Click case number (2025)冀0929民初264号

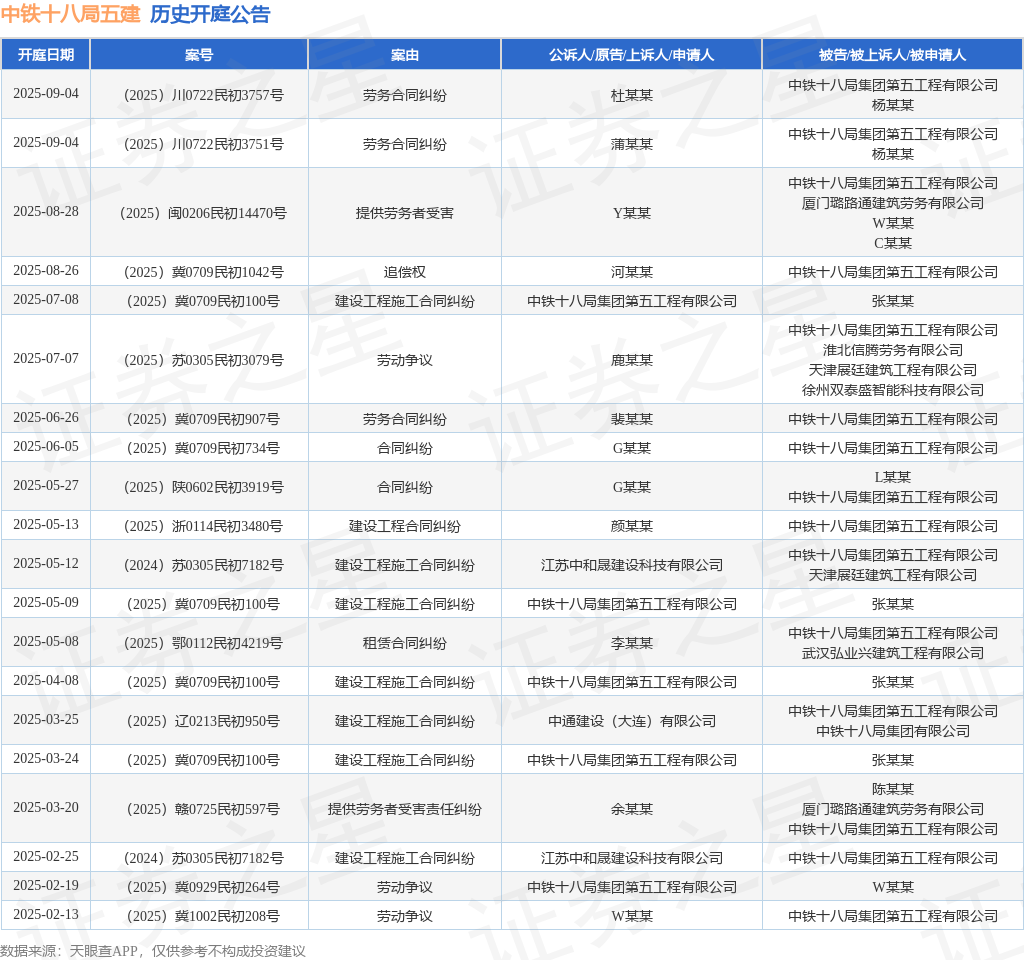pyautogui.click(x=203, y=887)
